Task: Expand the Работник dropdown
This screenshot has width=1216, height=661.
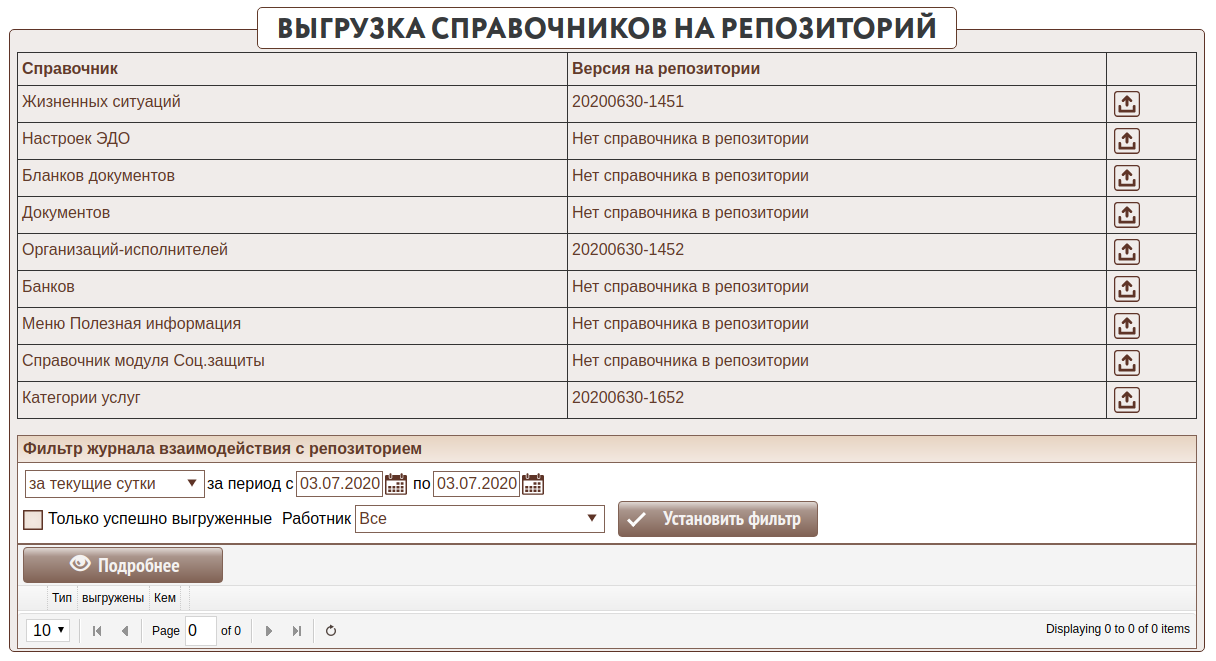Action: [x=480, y=519]
